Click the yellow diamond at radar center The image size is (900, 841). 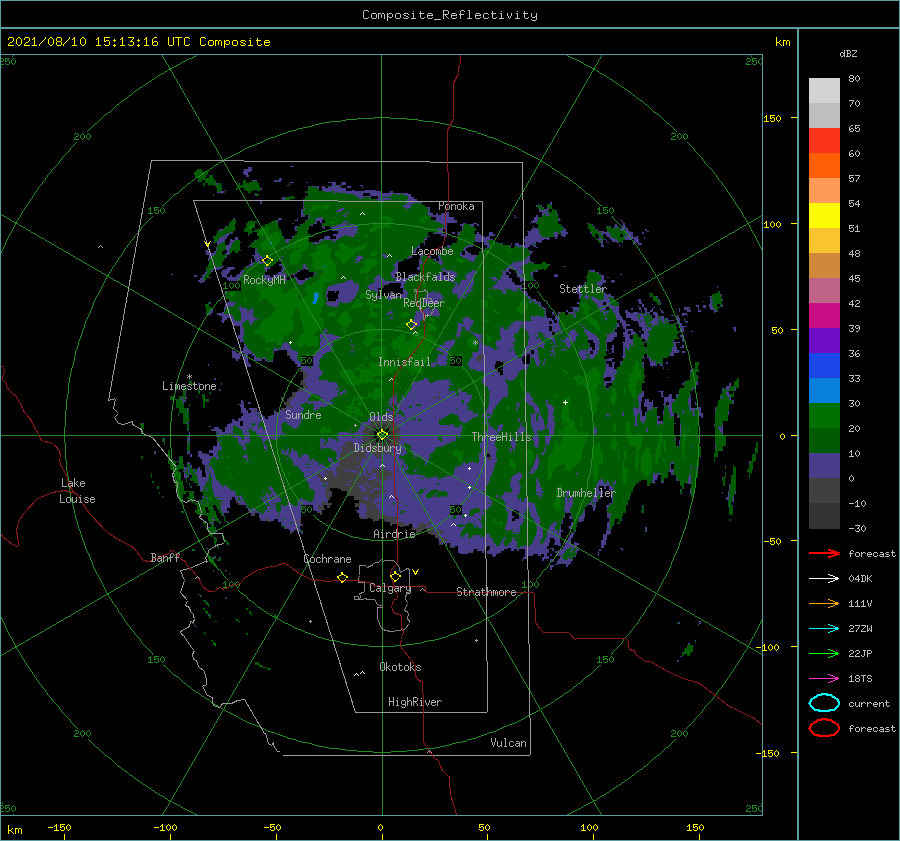(382, 435)
